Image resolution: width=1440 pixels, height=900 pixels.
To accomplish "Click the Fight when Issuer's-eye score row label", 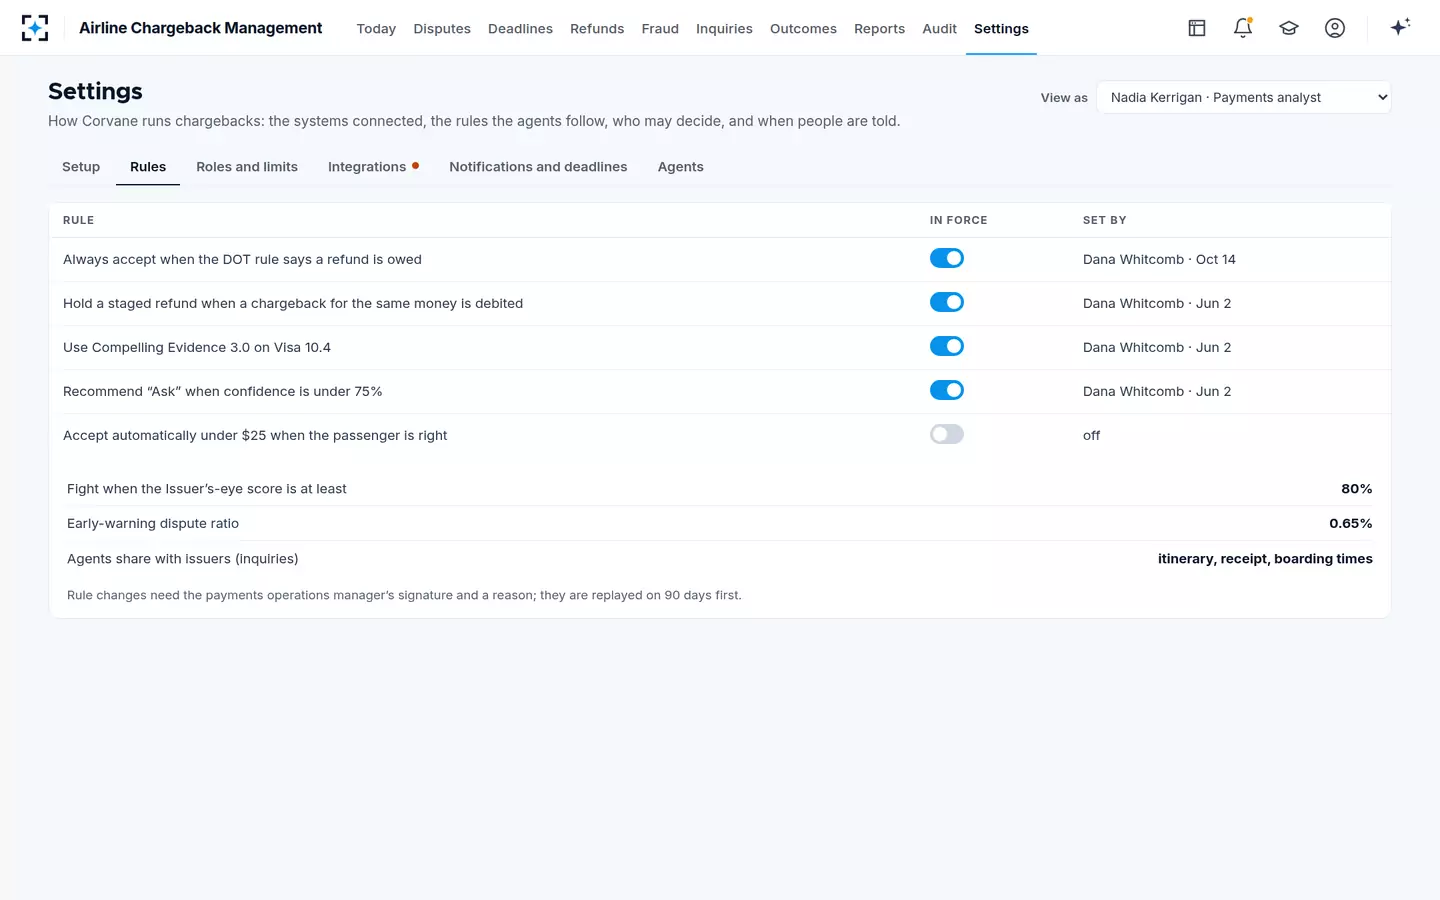I will click(x=207, y=489).
